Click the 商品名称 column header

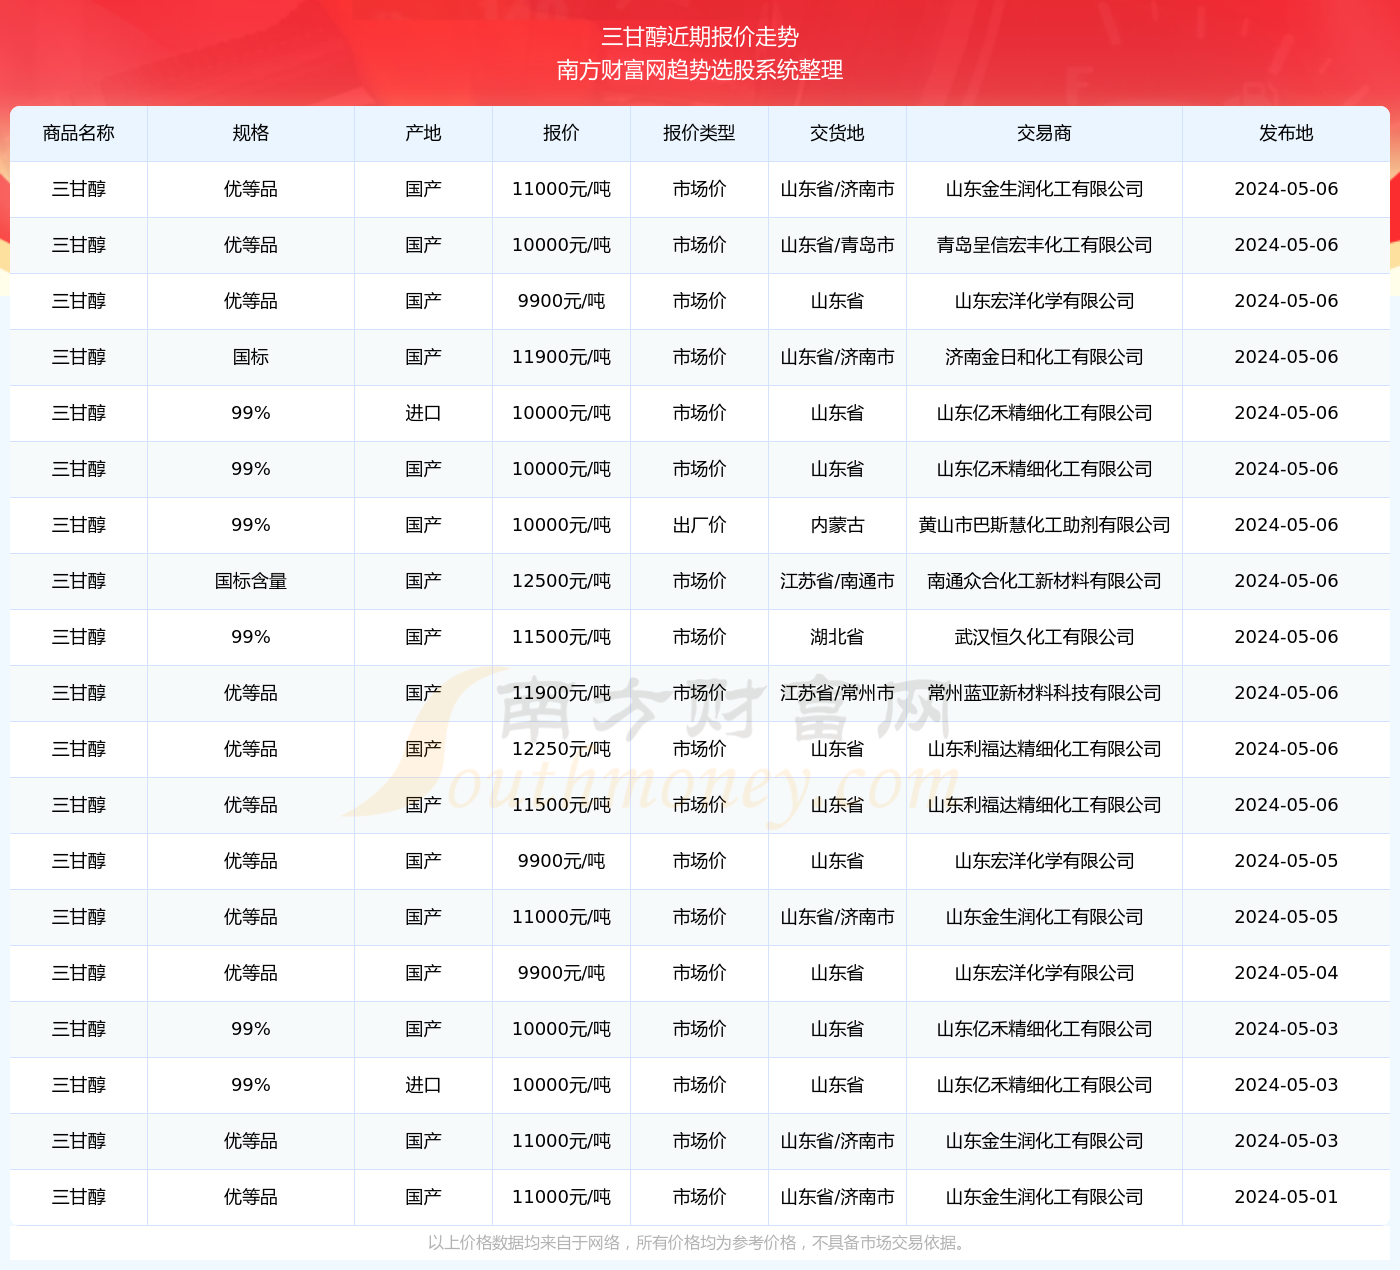(x=79, y=133)
